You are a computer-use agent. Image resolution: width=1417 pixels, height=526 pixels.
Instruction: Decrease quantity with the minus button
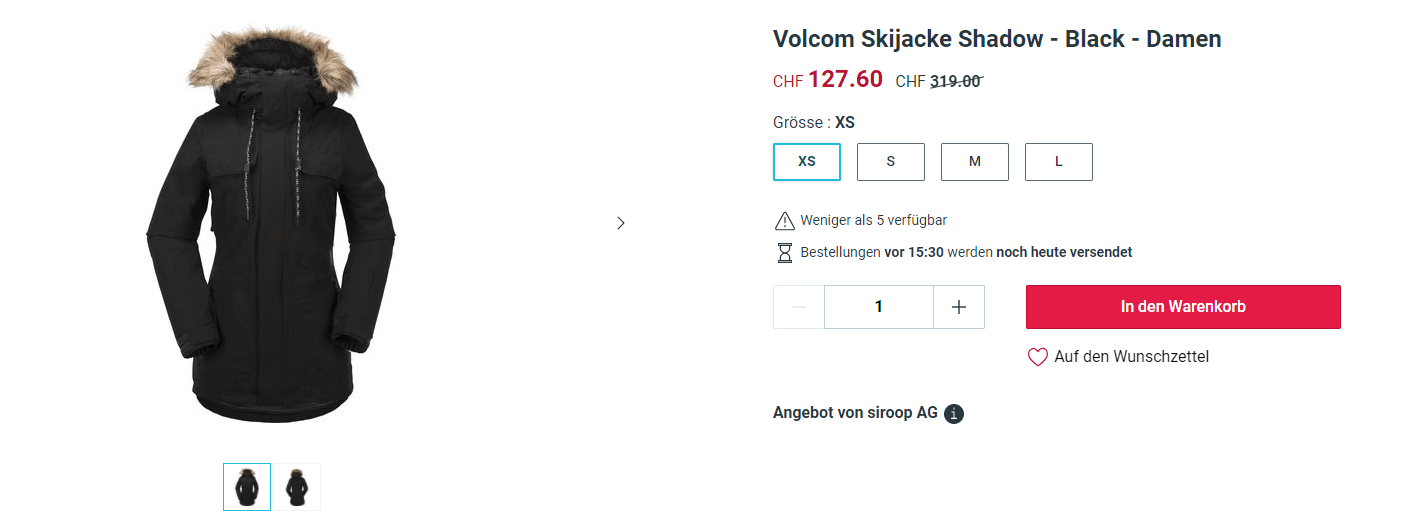pyautogui.click(x=799, y=307)
